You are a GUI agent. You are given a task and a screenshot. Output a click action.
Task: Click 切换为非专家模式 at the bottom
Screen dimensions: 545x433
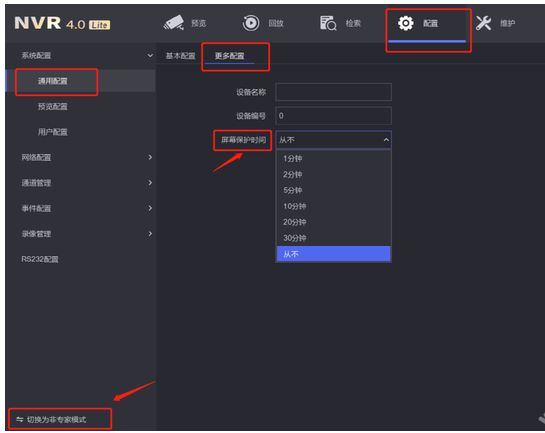57,419
